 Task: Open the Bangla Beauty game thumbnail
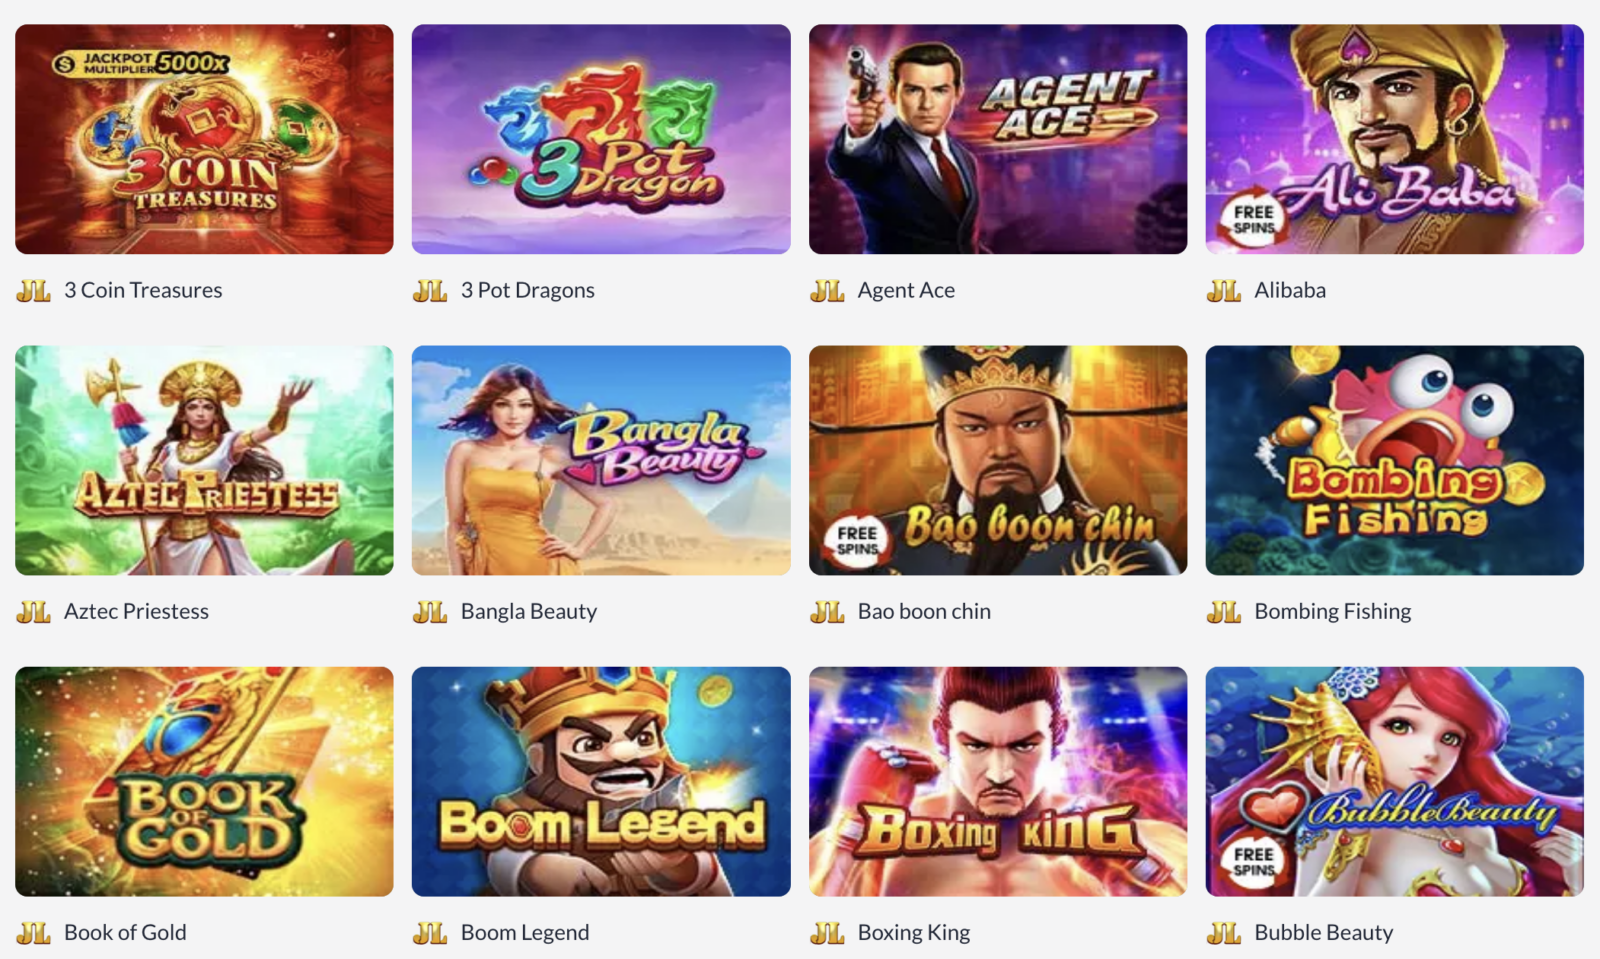(x=601, y=460)
